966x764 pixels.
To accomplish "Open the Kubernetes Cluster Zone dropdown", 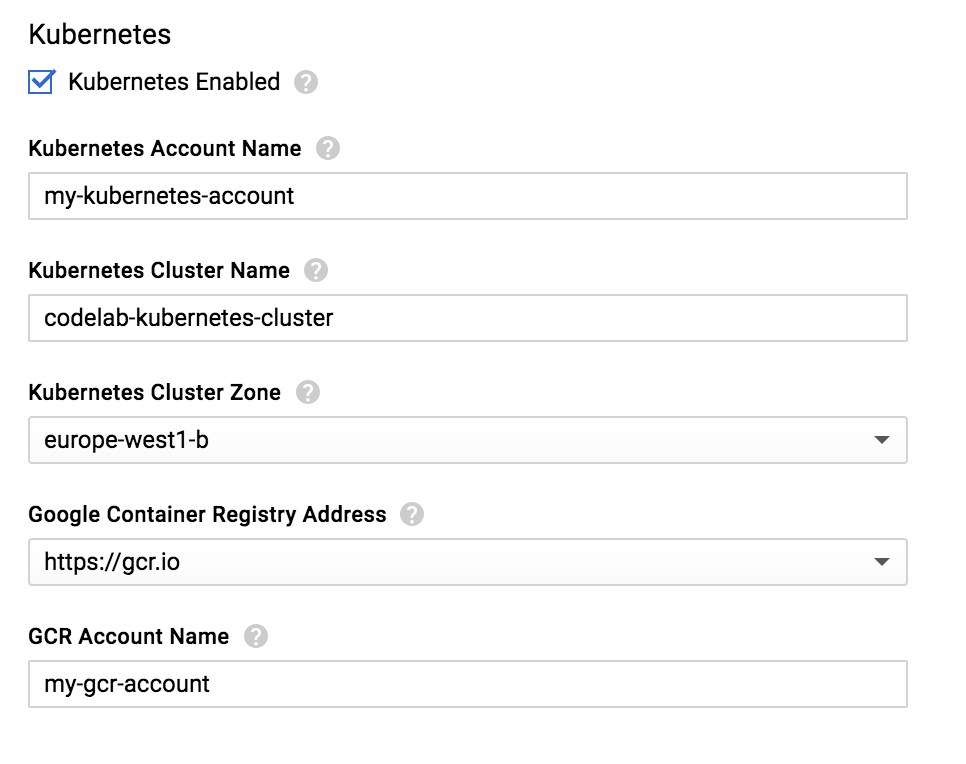I will [x=881, y=439].
